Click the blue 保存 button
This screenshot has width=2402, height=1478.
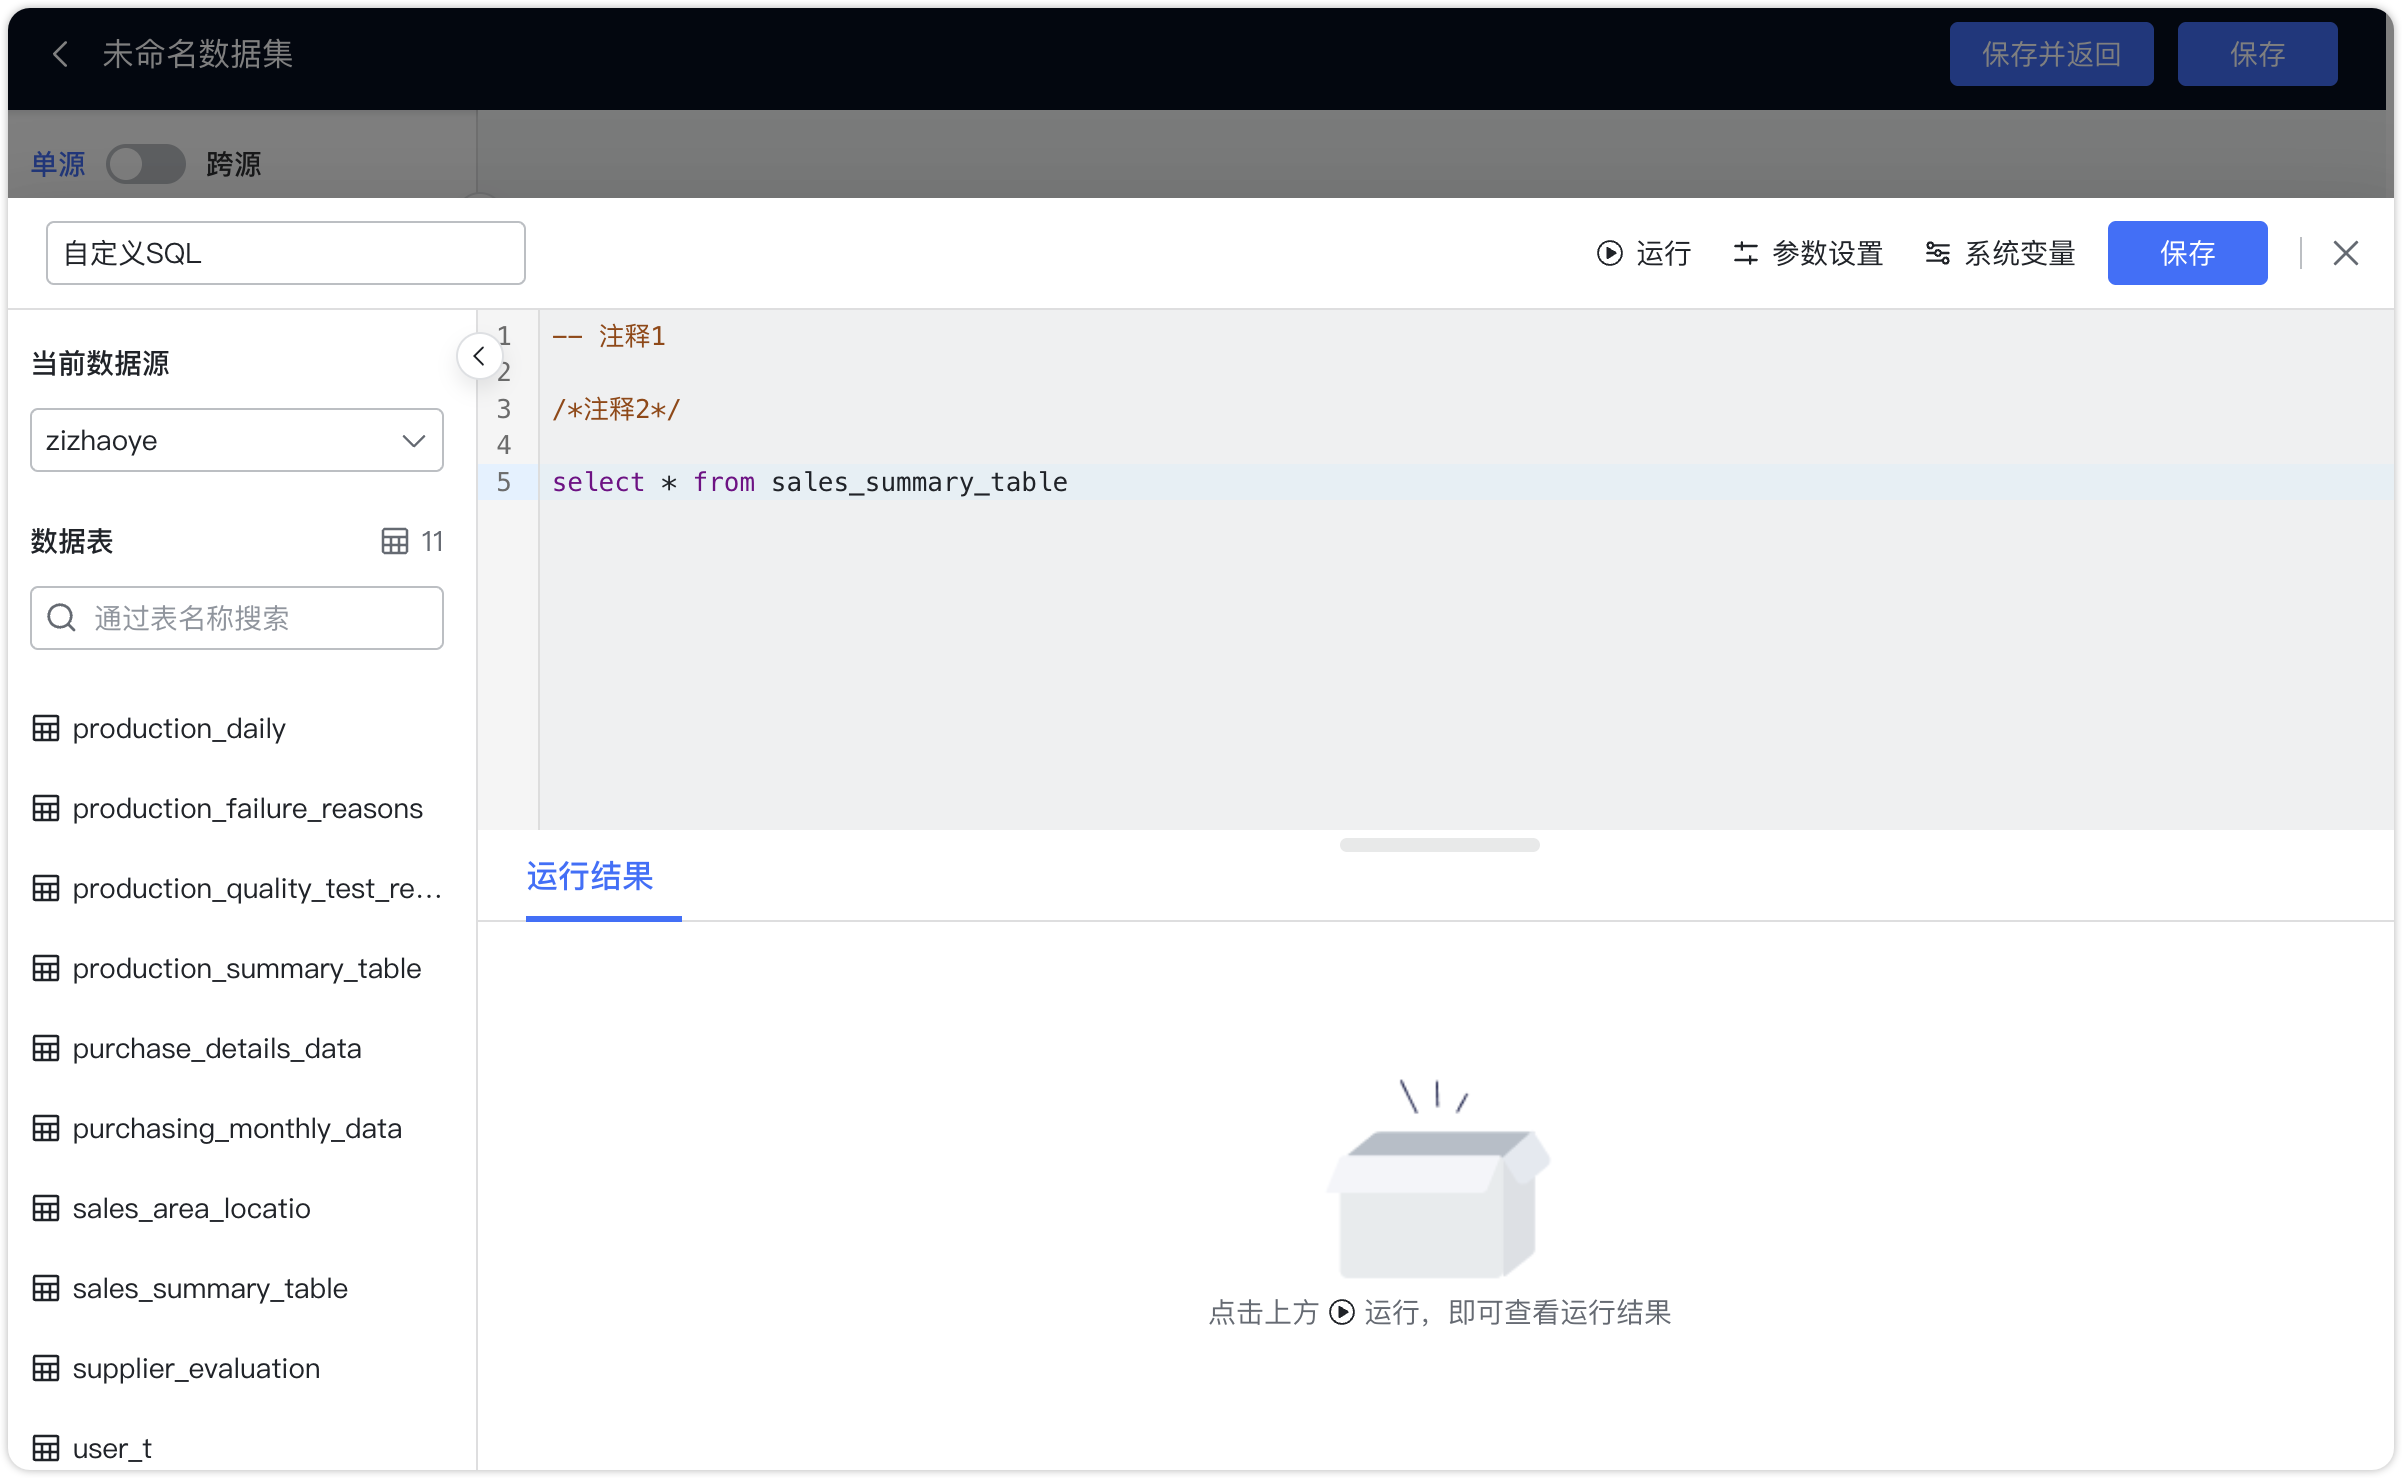point(2187,253)
